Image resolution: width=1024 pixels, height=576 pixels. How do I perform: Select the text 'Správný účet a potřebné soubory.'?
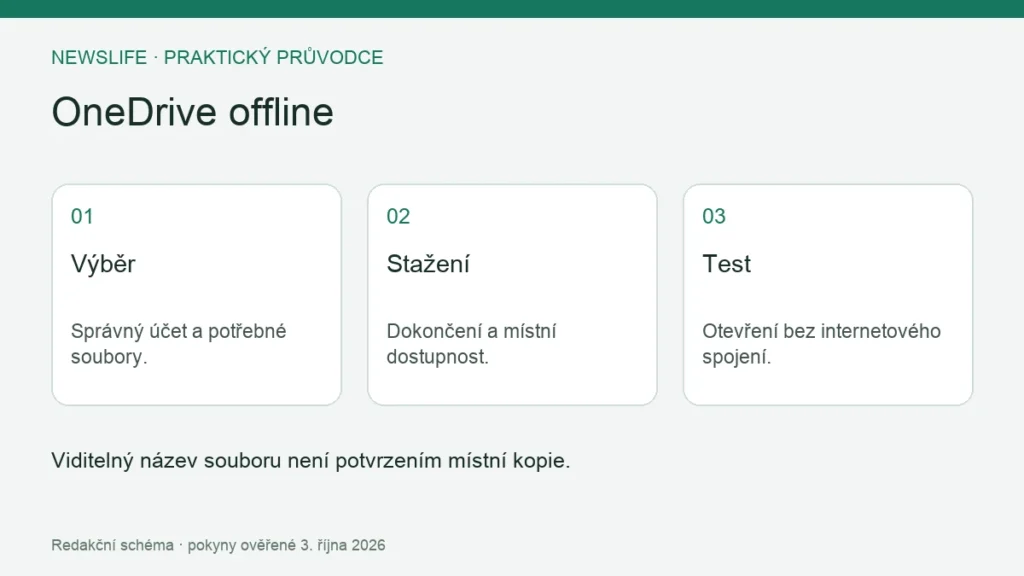click(x=178, y=344)
